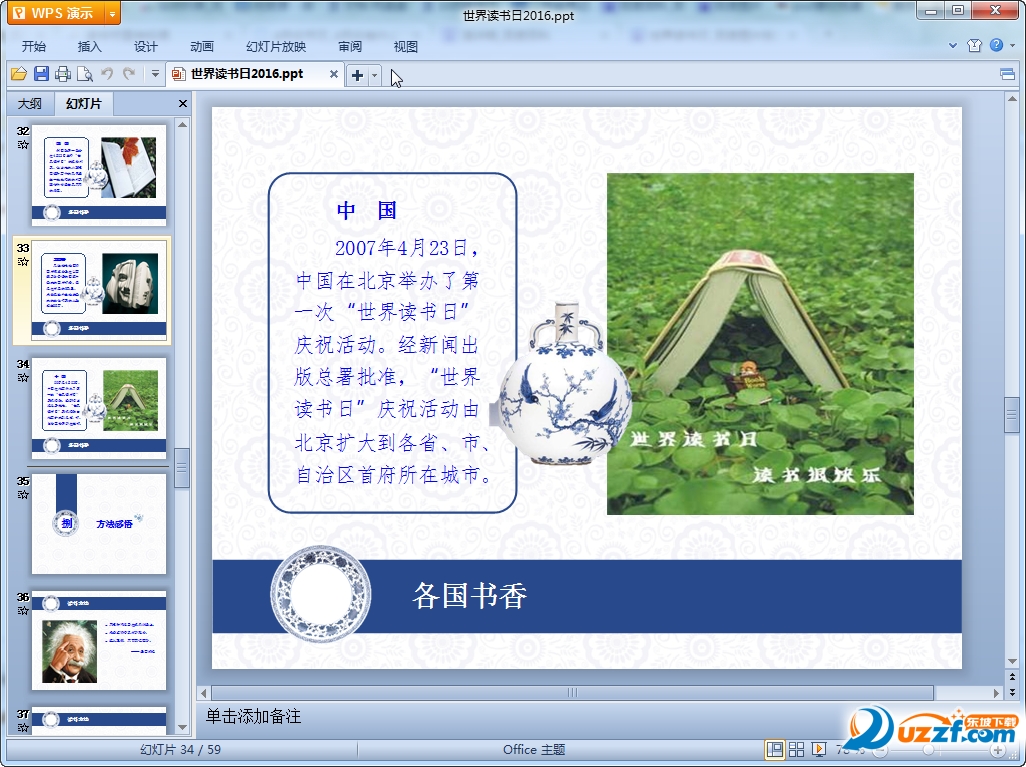Click the animation star icon under slide 33
The image size is (1026, 767).
(23, 261)
